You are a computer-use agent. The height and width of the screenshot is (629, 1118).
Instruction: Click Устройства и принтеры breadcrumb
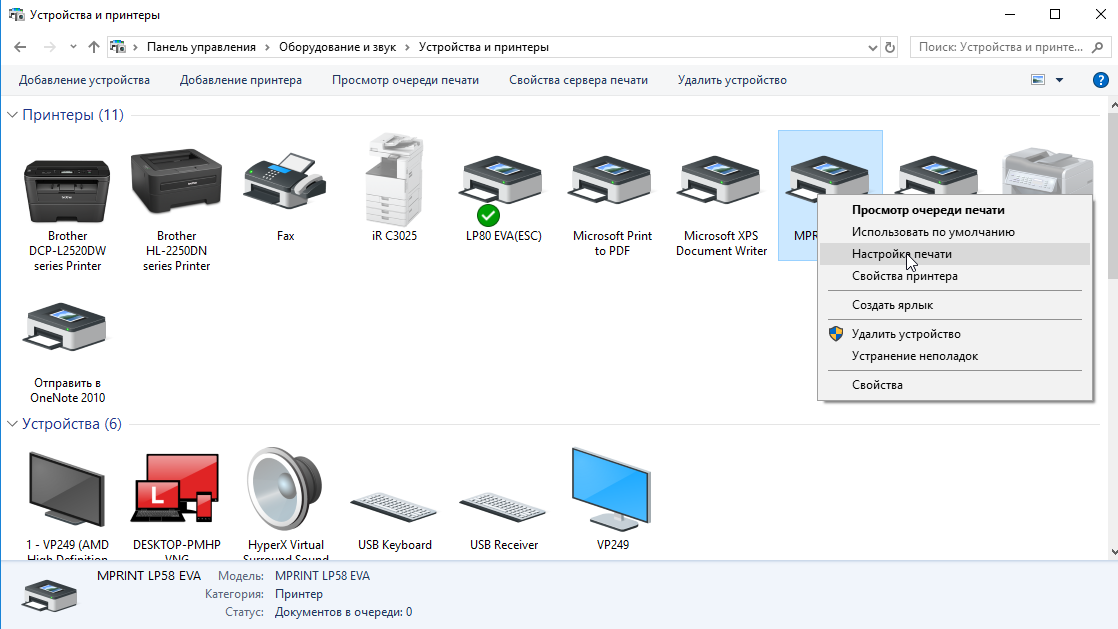click(x=483, y=47)
